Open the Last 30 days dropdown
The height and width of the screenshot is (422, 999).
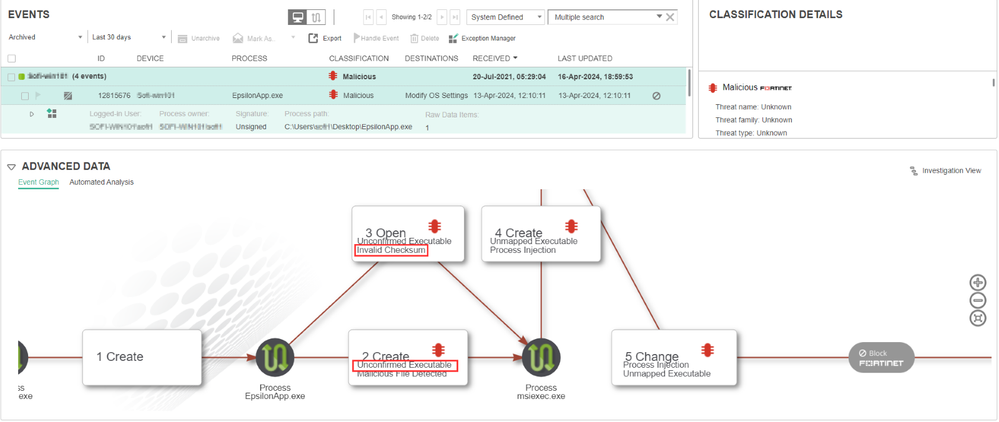[129, 37]
